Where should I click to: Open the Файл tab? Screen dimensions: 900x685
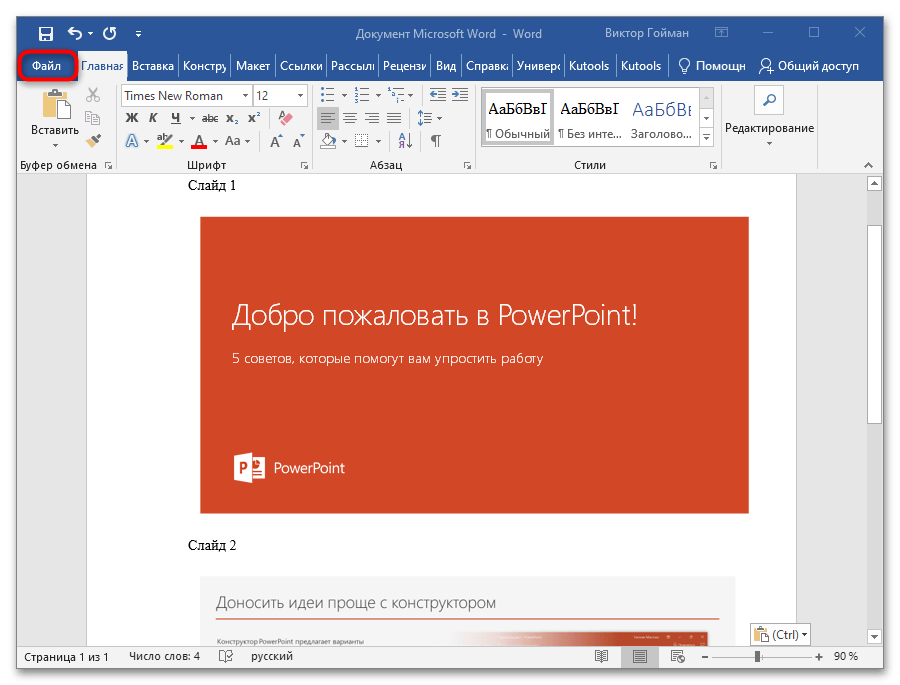coord(47,66)
